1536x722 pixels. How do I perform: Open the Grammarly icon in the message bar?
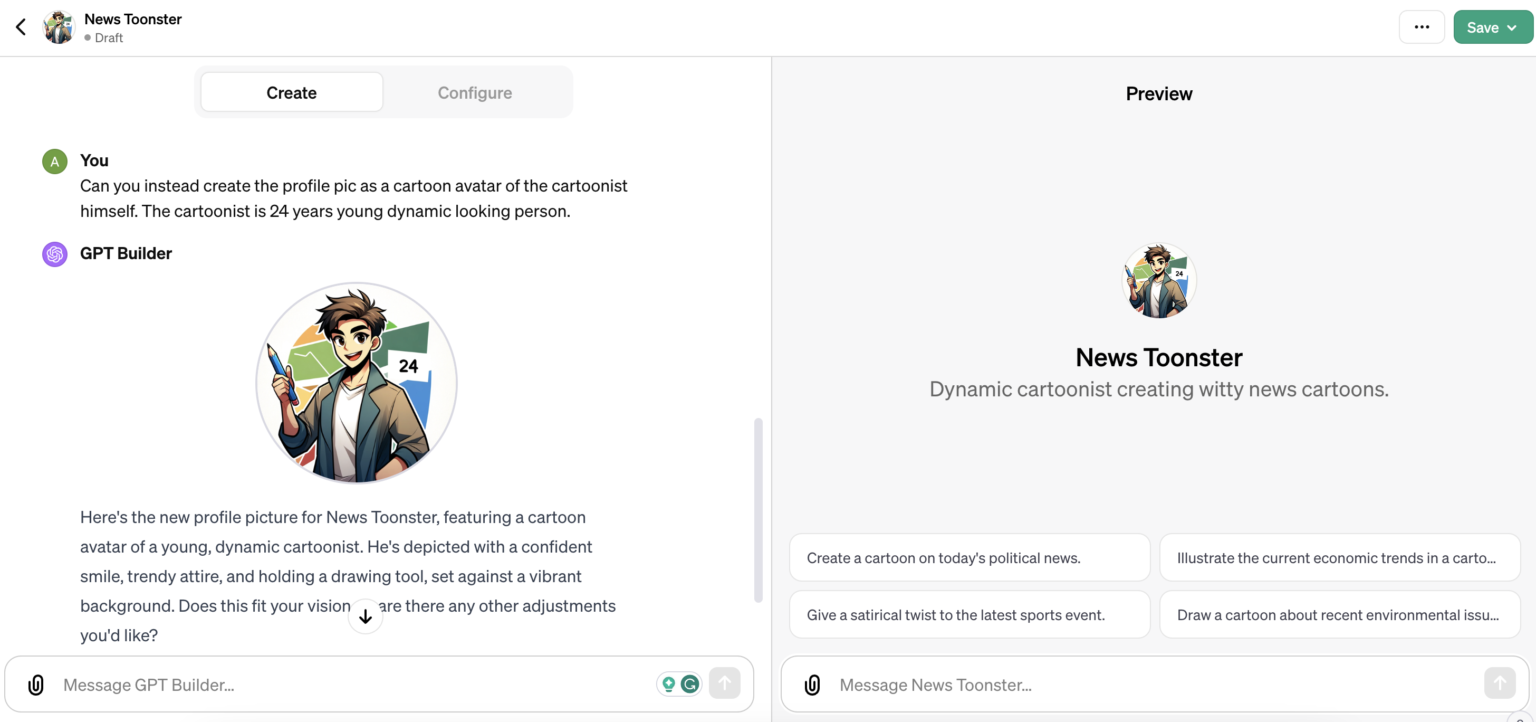pos(689,683)
